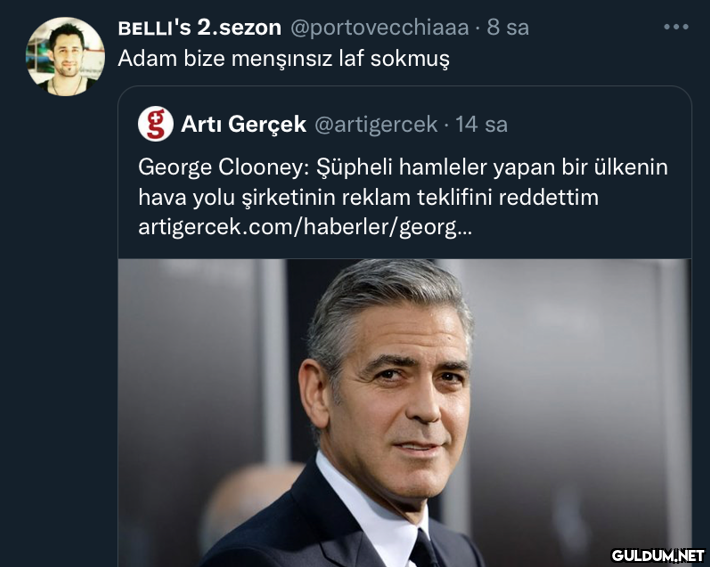Open the artigercek.com/haberler link
This screenshot has width=710, height=567.
(x=304, y=227)
